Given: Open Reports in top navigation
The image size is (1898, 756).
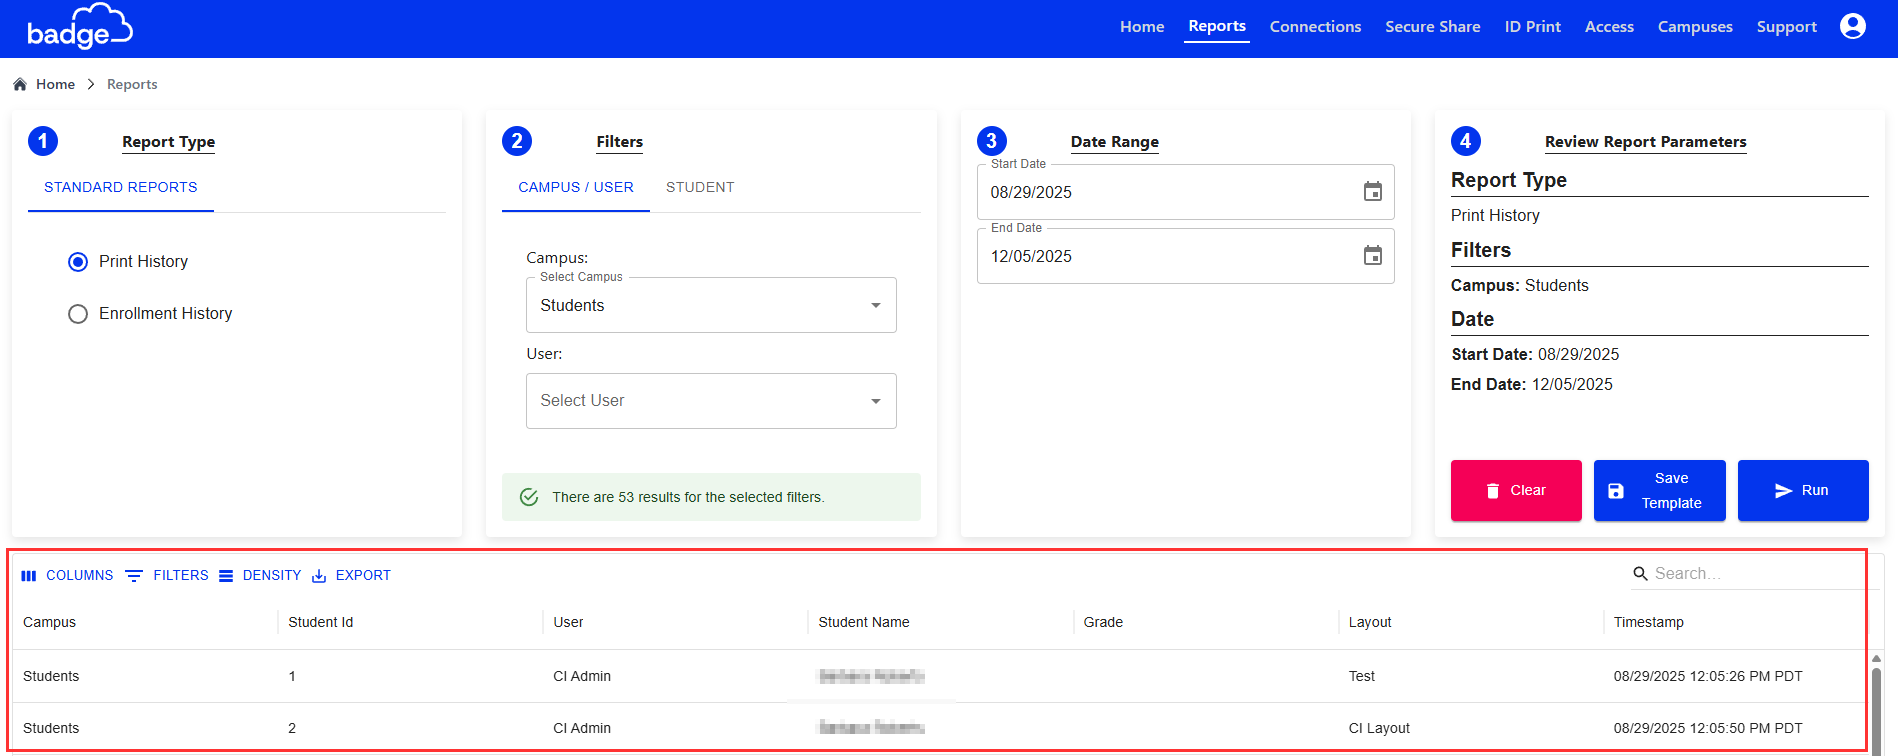Looking at the screenshot, I should coord(1217,26).
